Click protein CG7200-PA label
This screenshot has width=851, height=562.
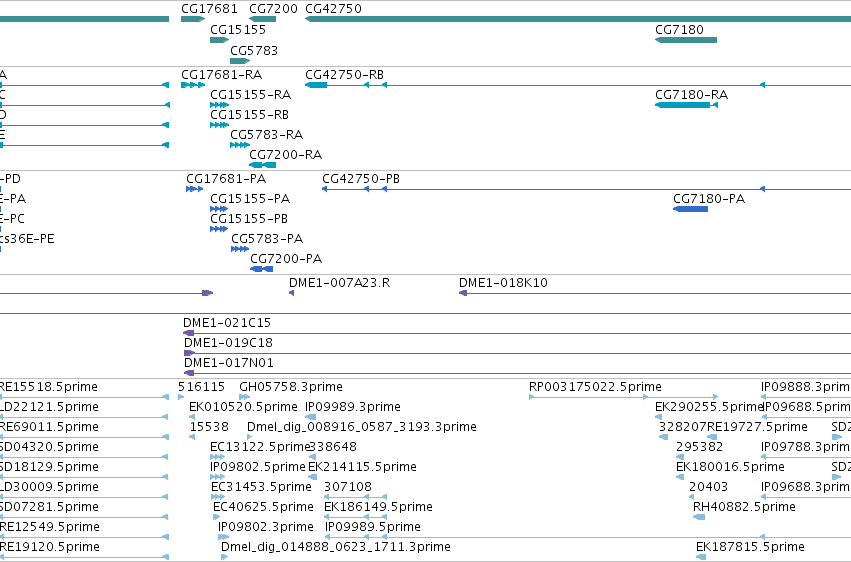pyautogui.click(x=286, y=259)
